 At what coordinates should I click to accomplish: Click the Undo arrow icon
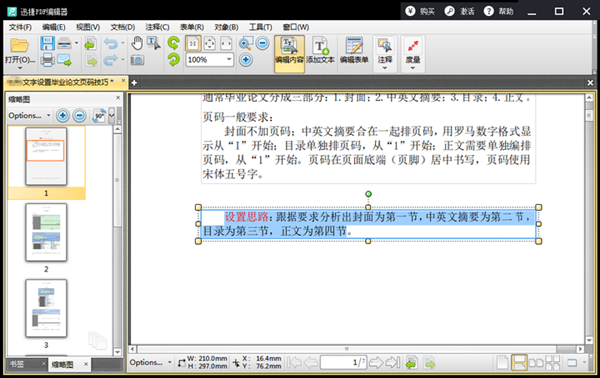click(x=111, y=43)
